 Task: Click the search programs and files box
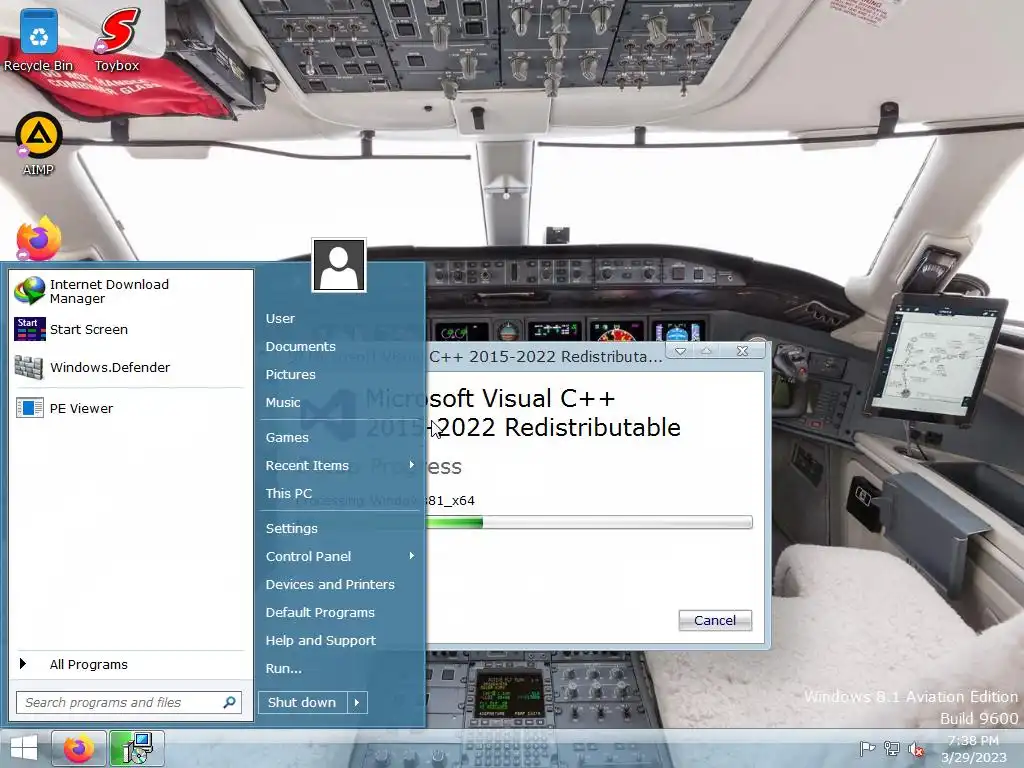pos(129,702)
